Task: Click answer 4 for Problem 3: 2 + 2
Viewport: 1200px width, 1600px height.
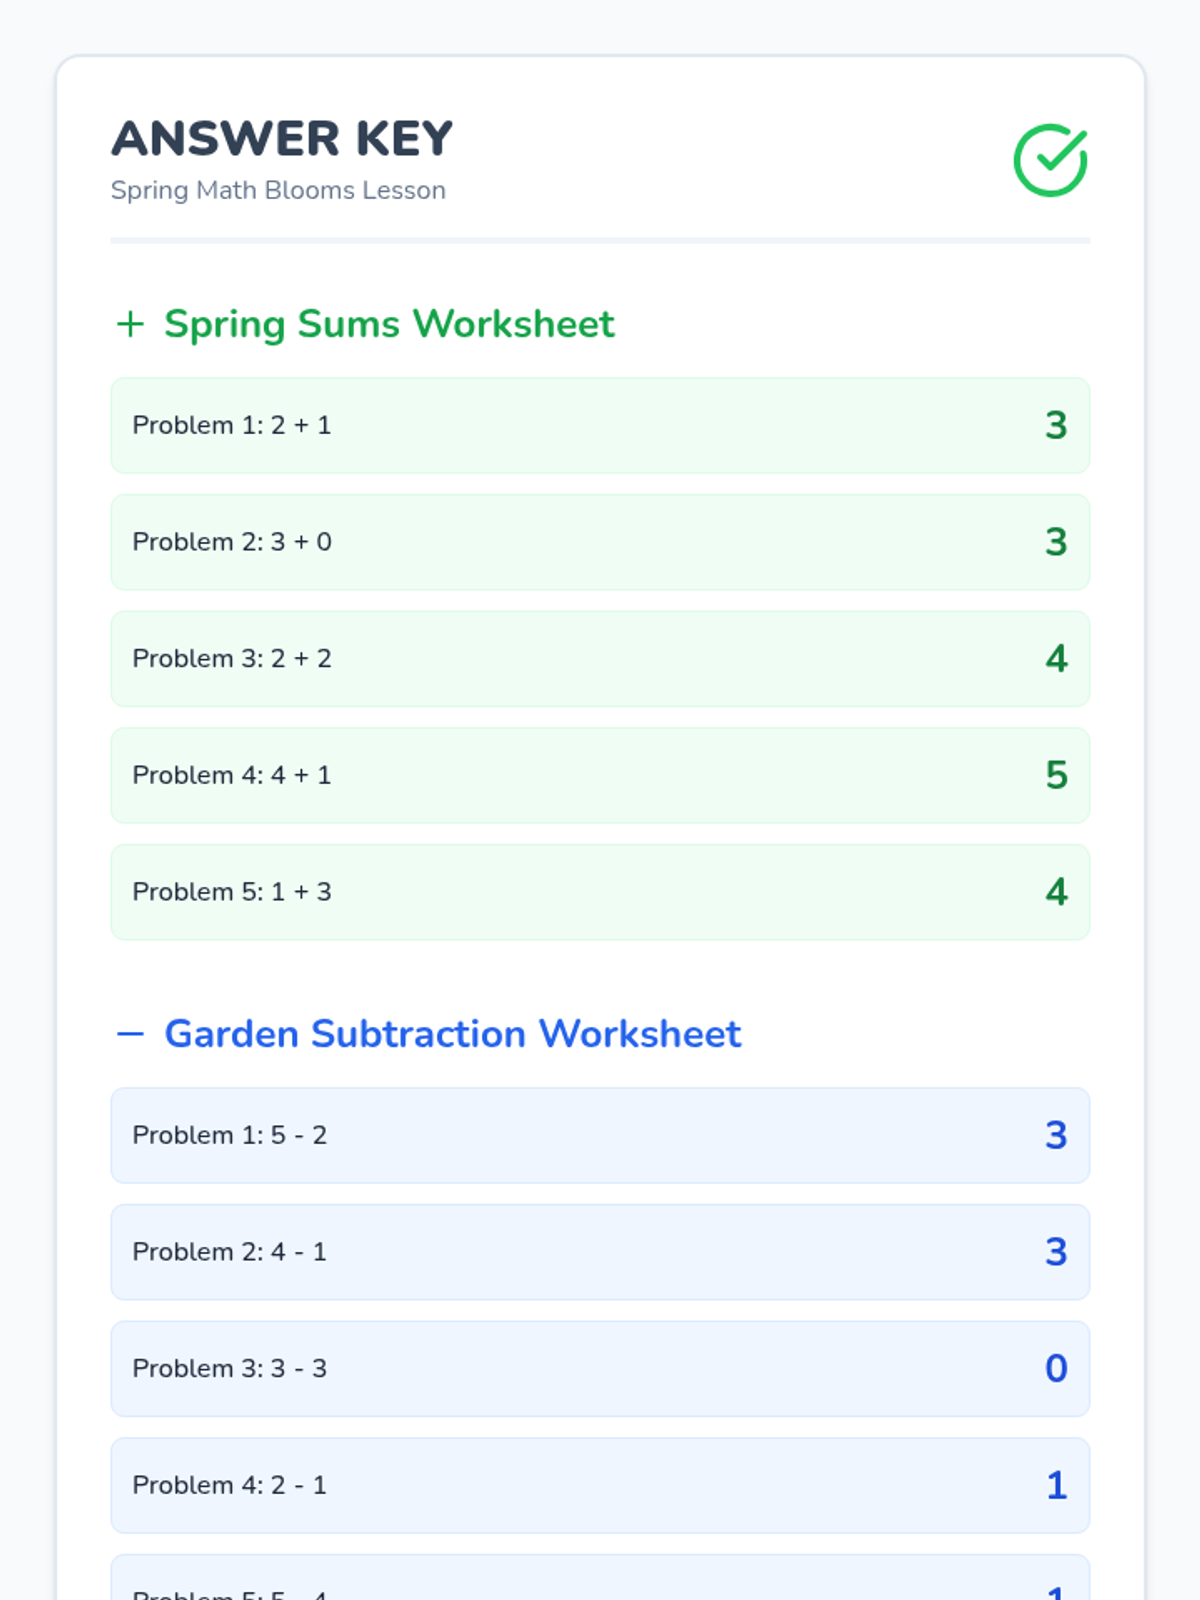Action: pos(1056,659)
